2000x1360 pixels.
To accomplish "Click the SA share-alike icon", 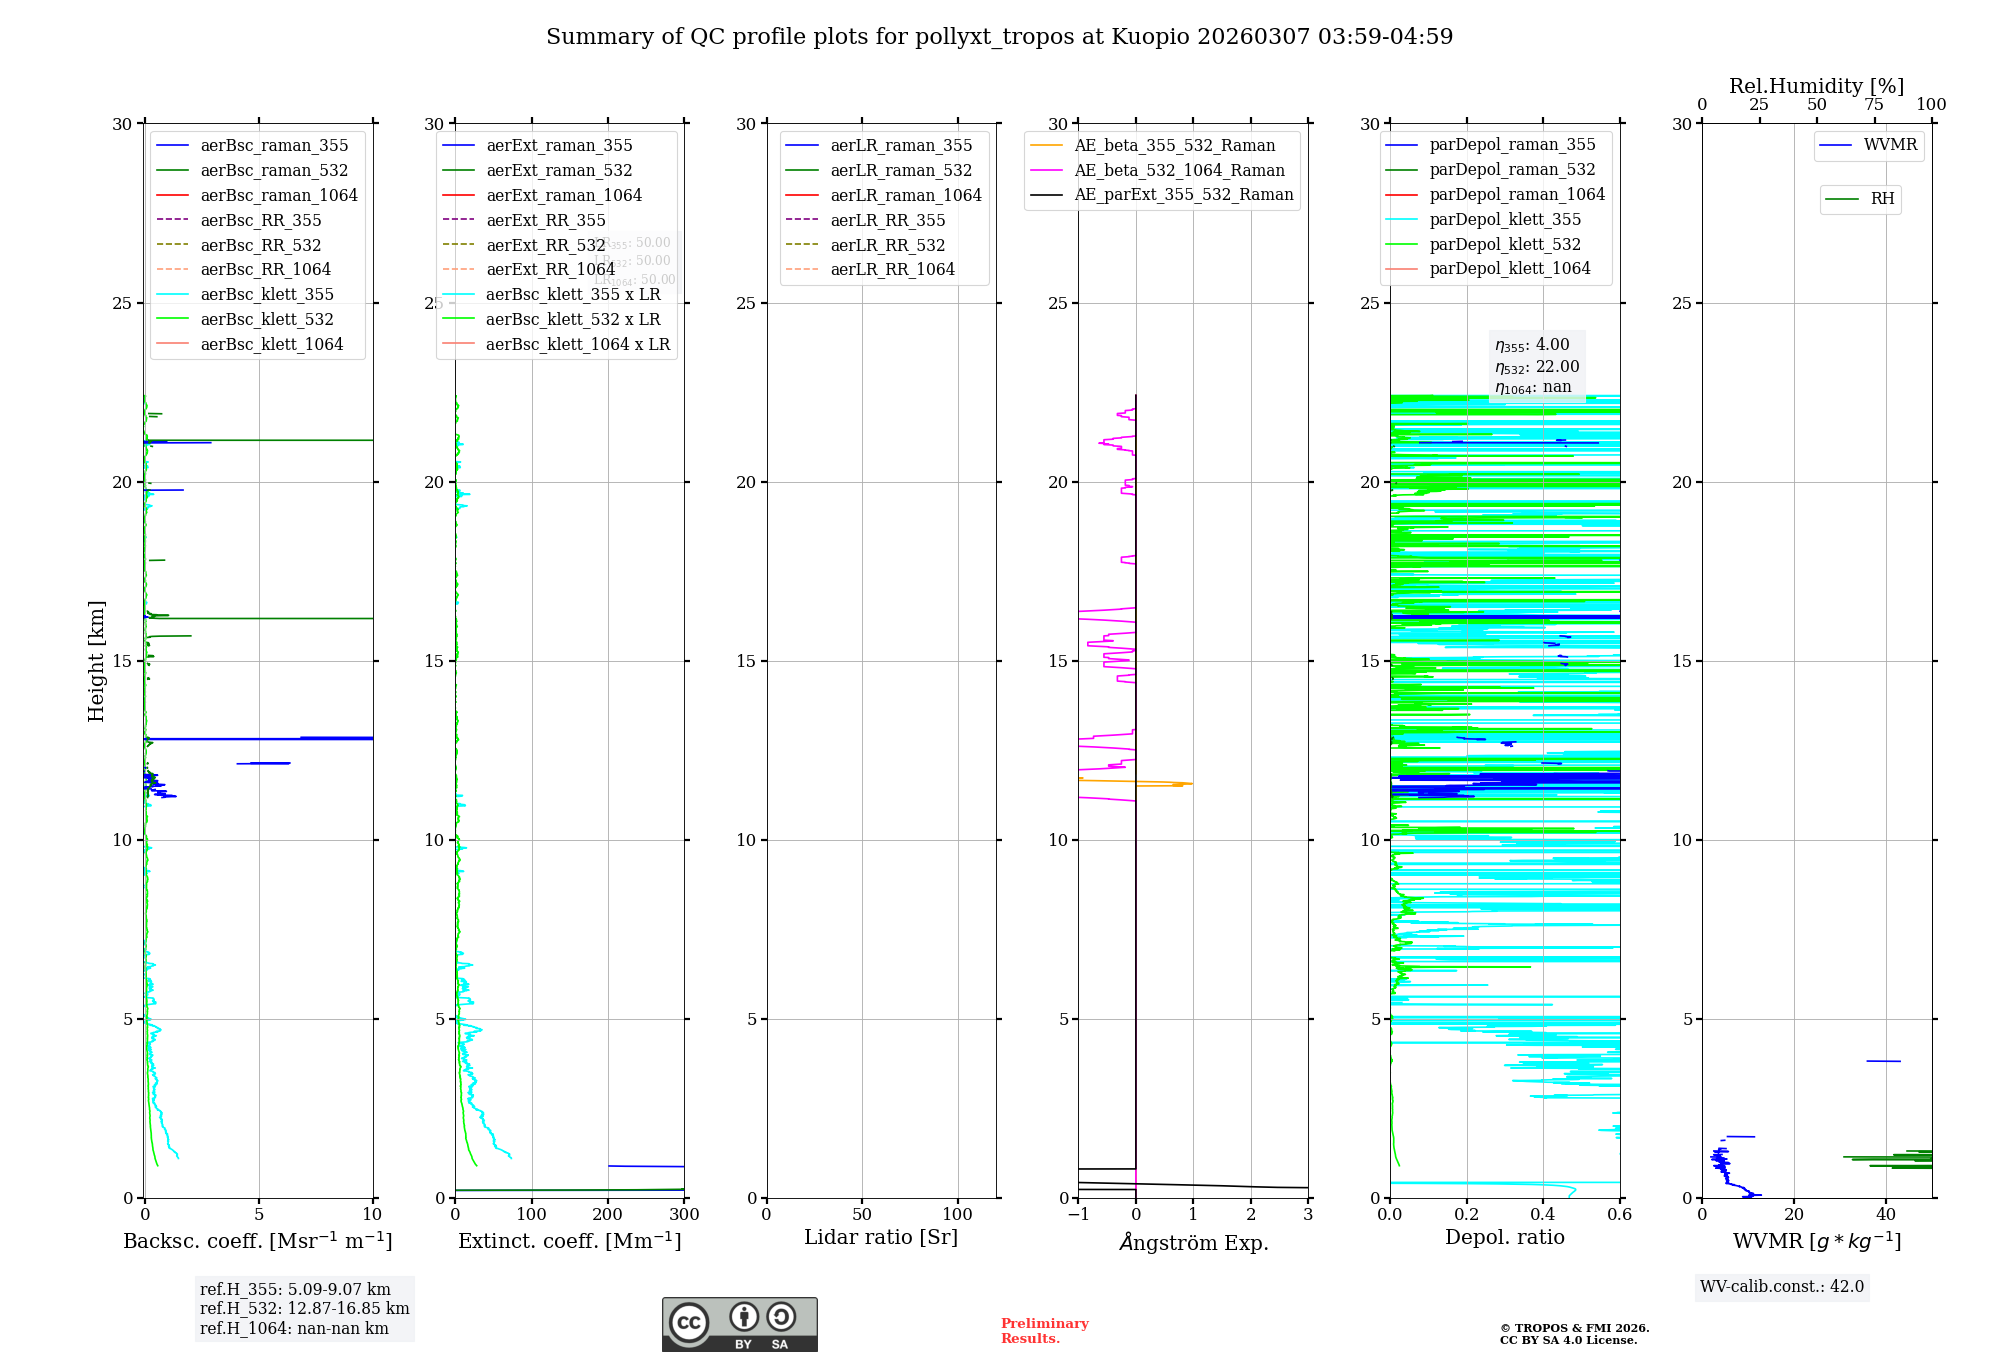I will coord(781,1316).
